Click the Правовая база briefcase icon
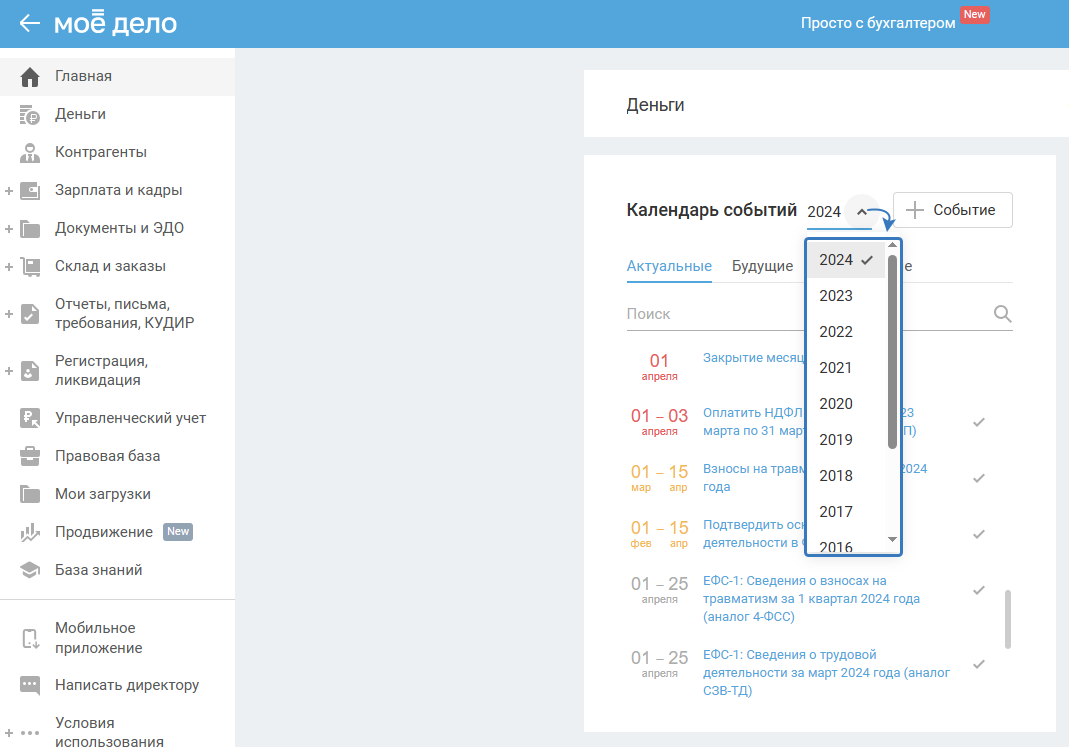The width and height of the screenshot is (1069, 747). pos(30,456)
